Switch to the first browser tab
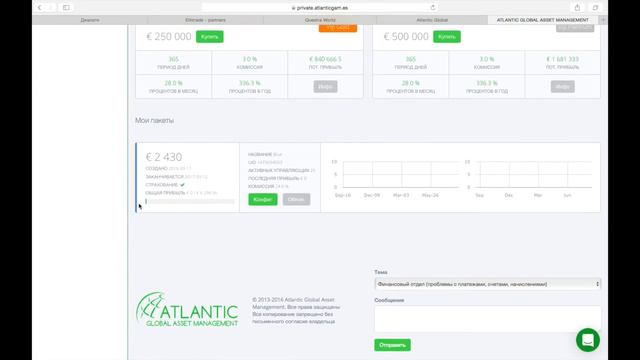Image resolution: width=640 pixels, height=360 pixels. point(90,20)
